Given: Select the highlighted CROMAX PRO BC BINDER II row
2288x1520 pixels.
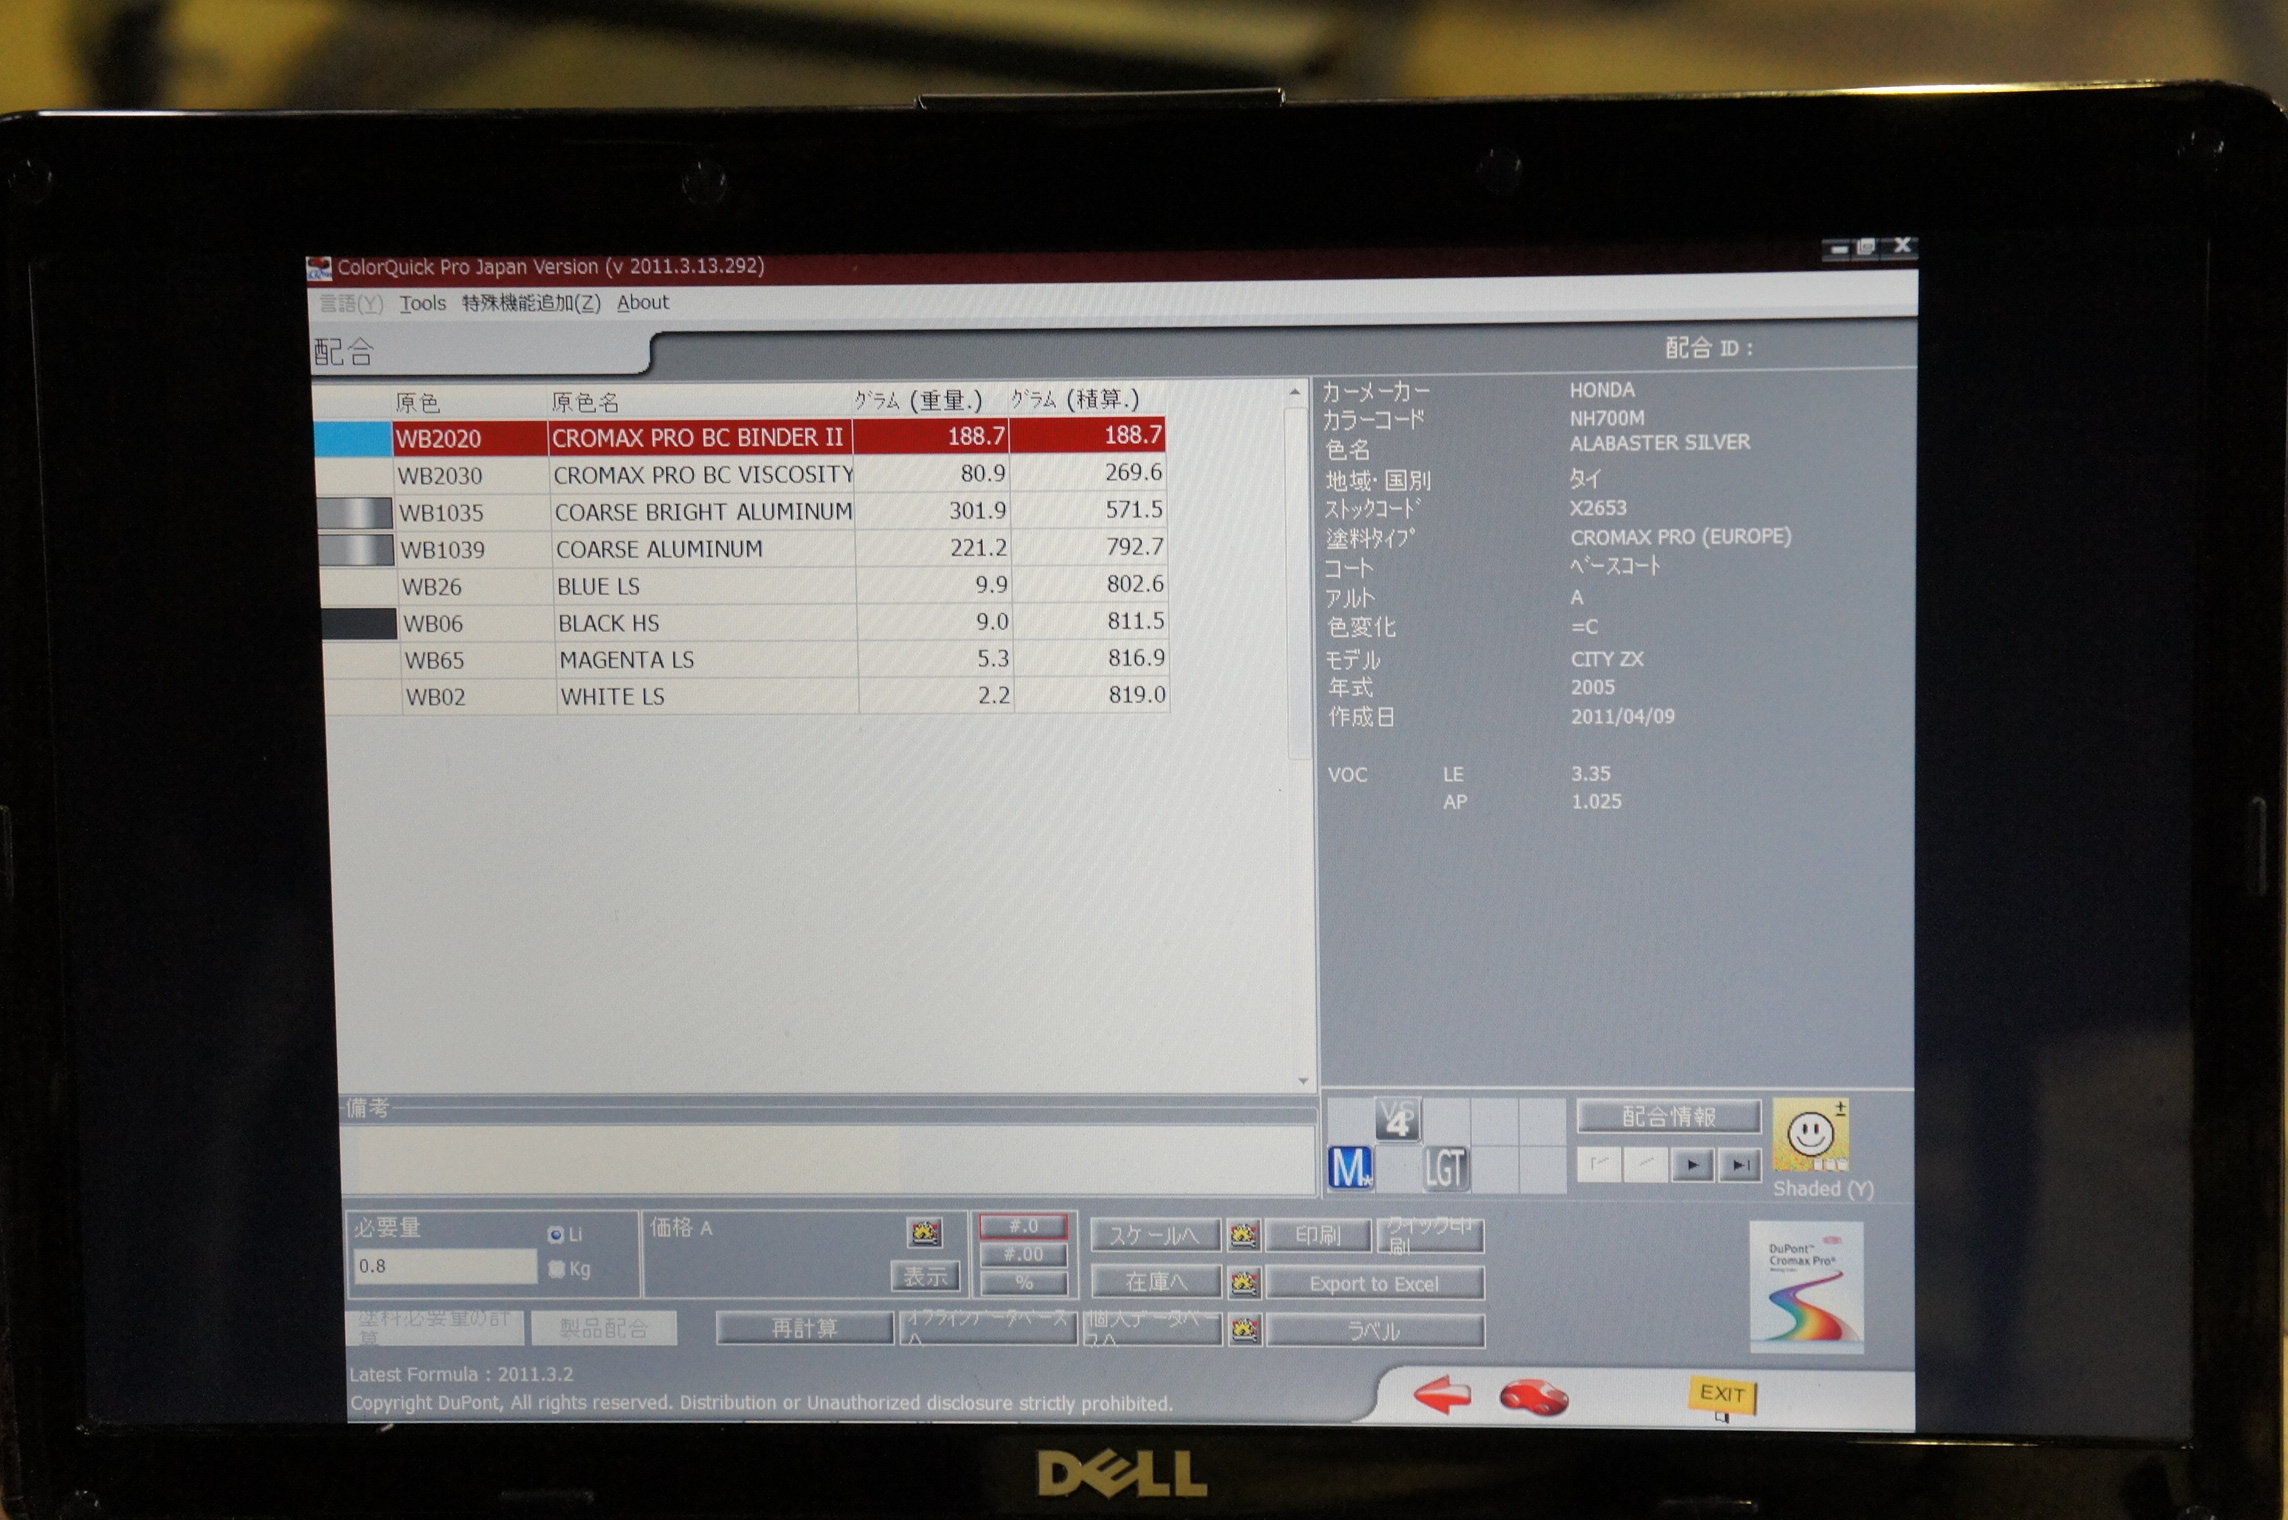Looking at the screenshot, I should (740, 437).
